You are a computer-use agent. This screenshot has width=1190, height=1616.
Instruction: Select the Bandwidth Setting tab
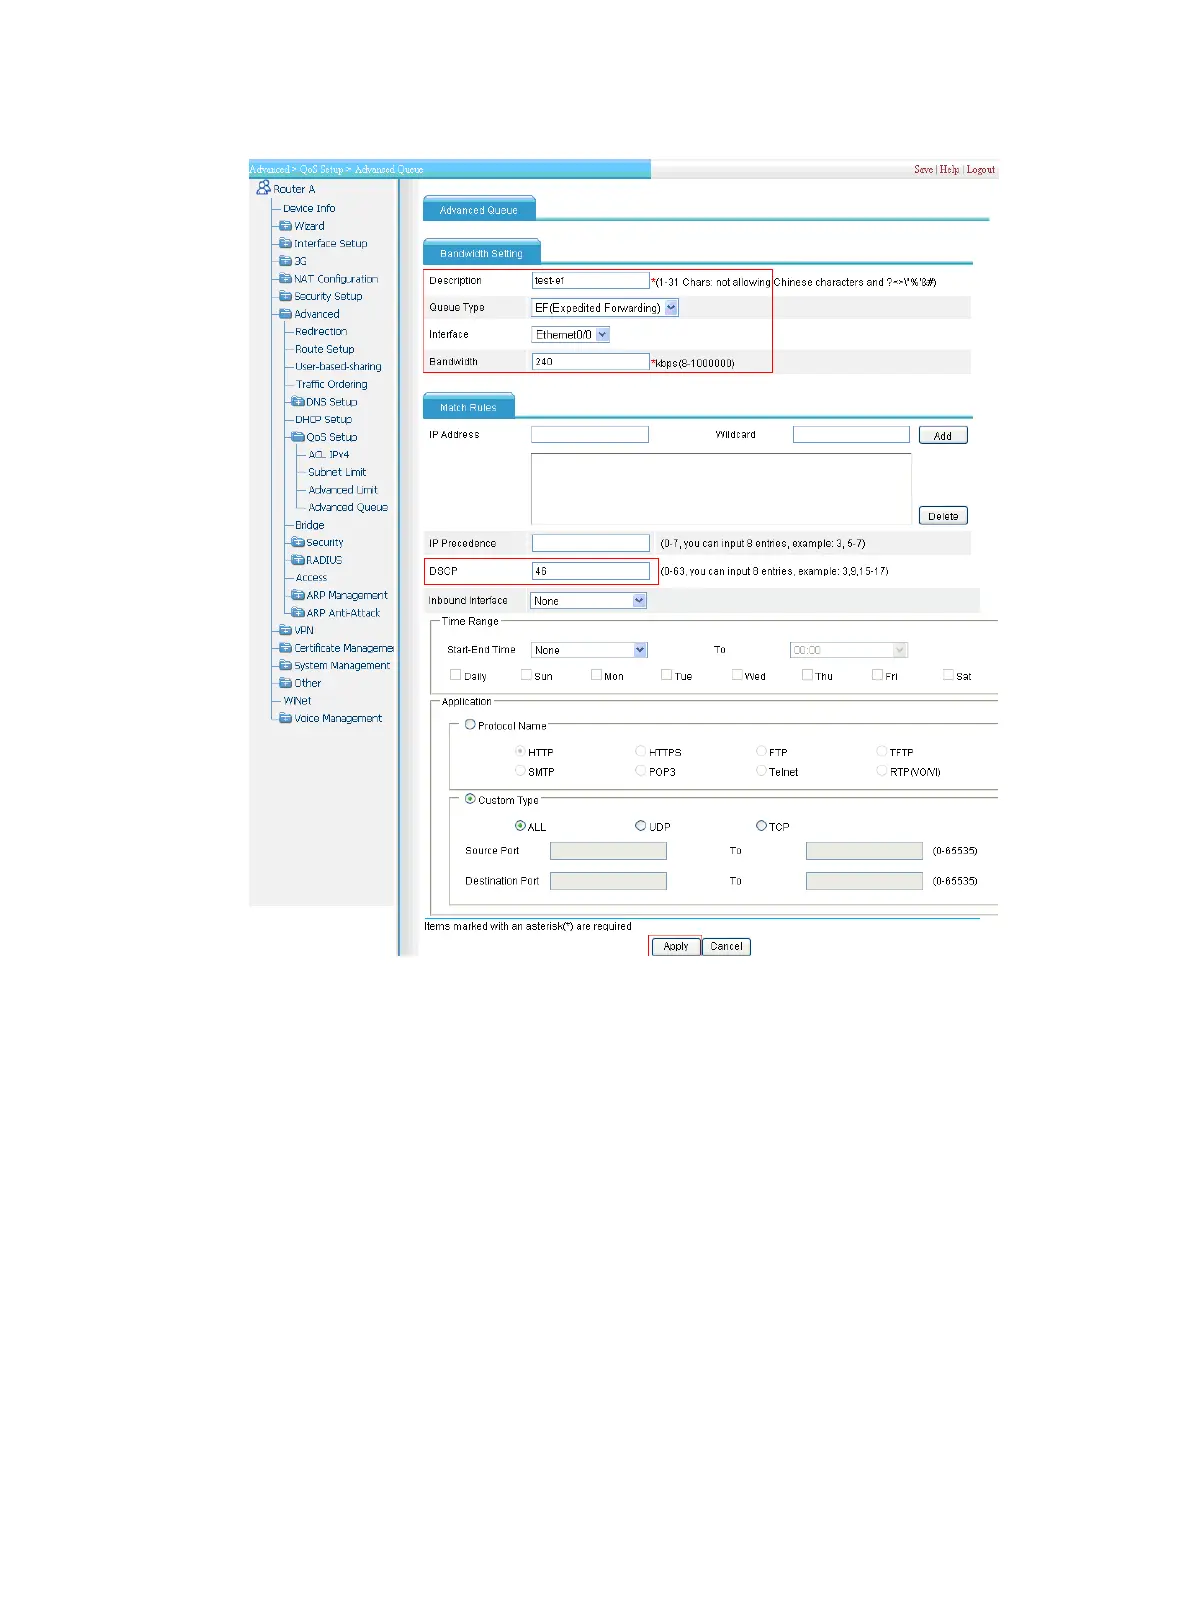click(482, 253)
